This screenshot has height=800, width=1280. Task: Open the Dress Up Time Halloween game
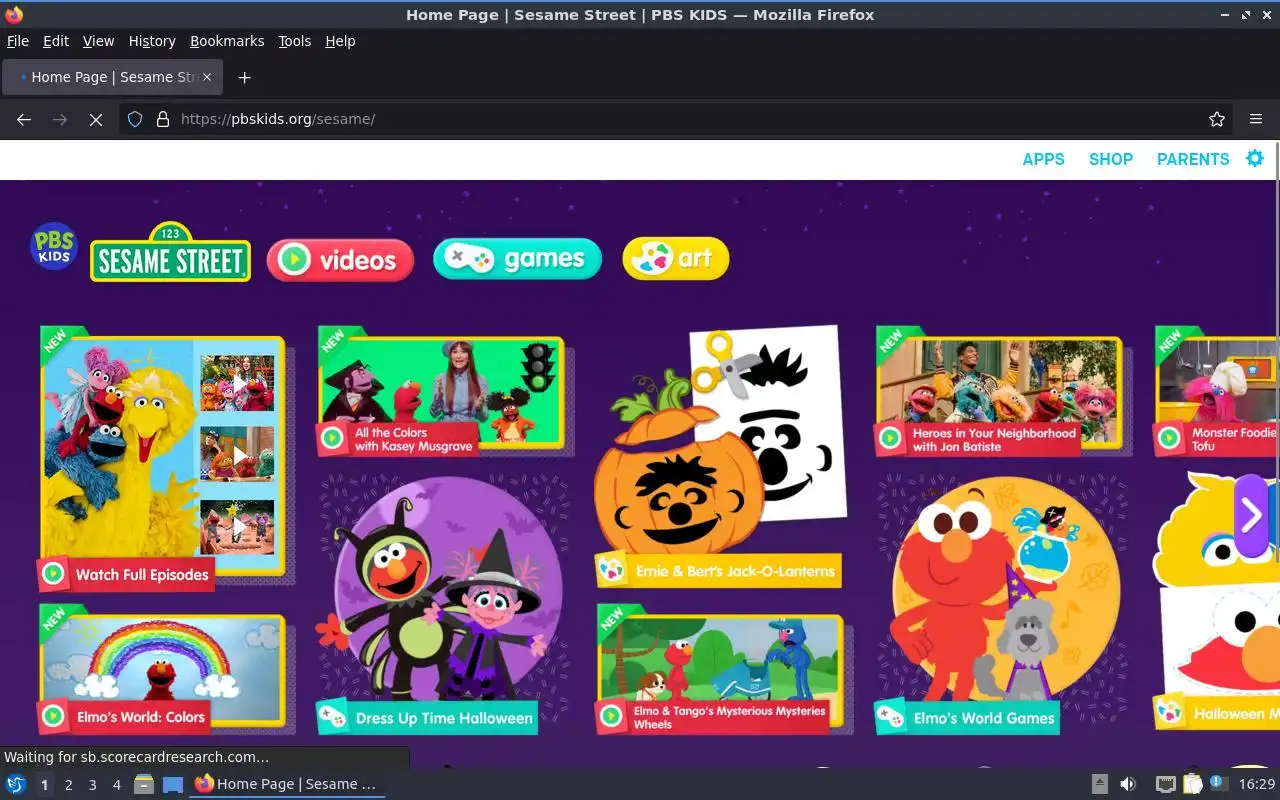[x=441, y=604]
